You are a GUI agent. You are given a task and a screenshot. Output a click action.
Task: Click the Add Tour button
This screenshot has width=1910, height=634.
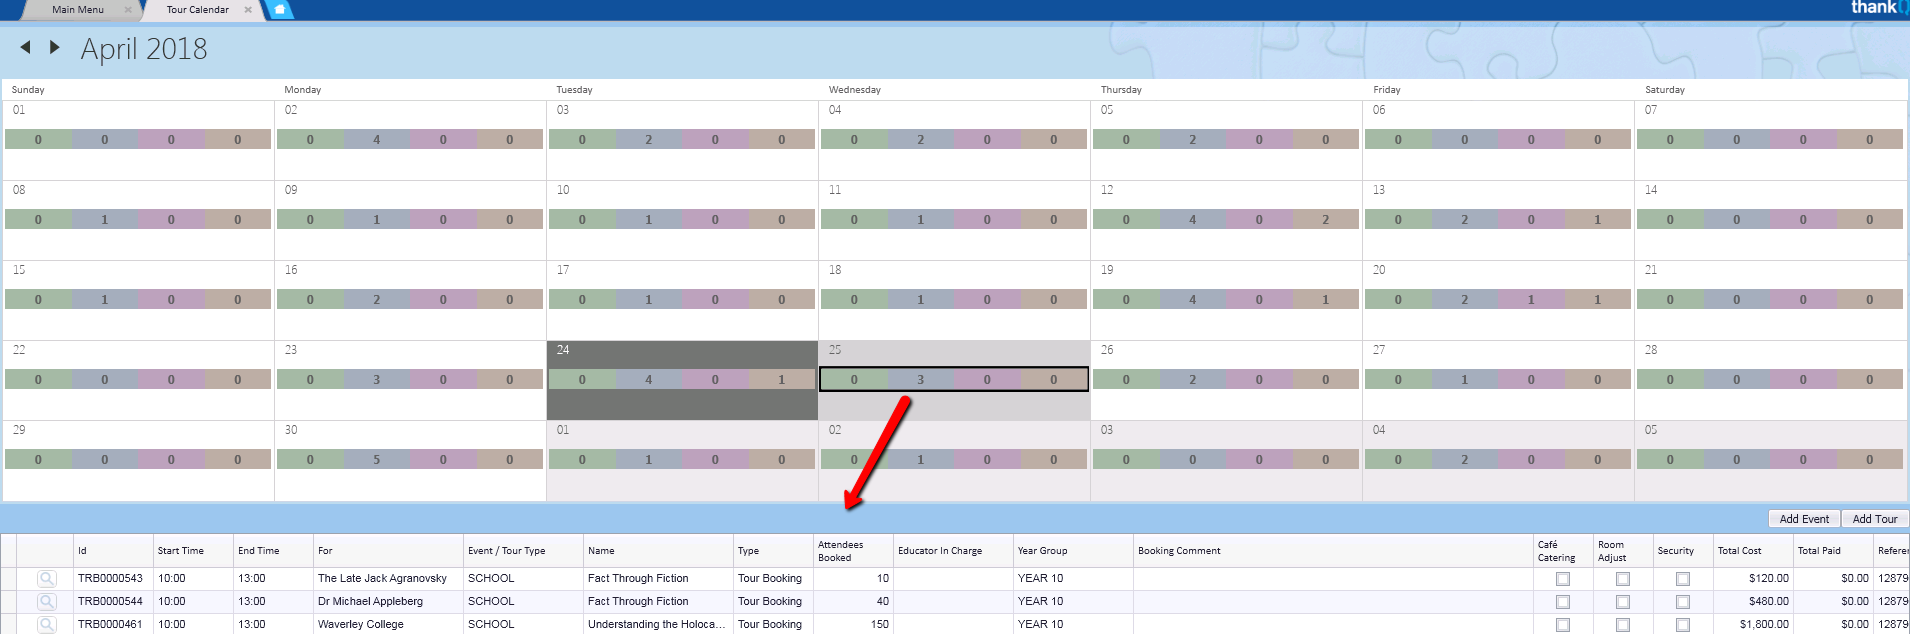(x=1874, y=519)
